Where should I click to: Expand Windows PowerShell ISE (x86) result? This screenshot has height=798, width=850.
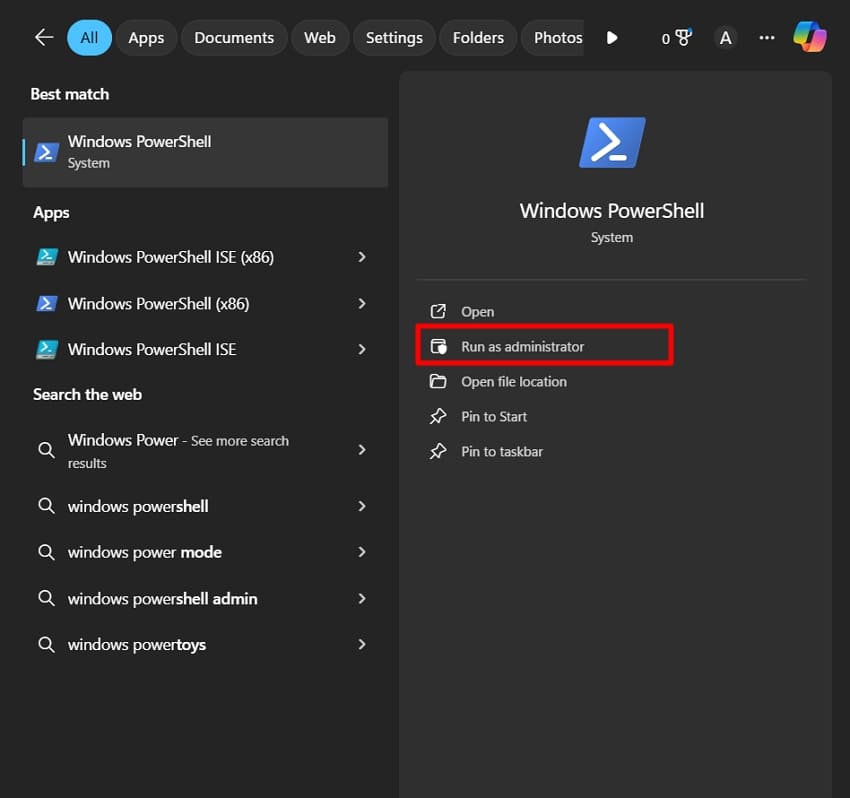[362, 257]
